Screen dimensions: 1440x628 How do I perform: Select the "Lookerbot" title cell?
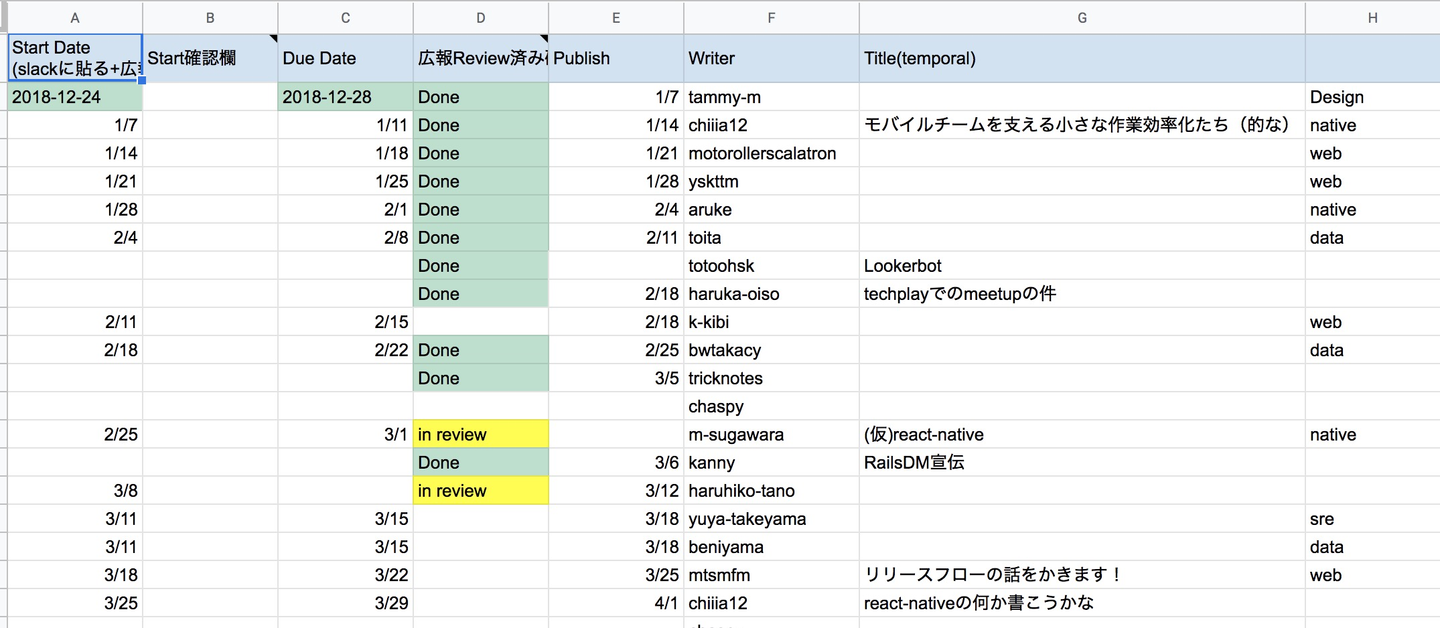1082,266
